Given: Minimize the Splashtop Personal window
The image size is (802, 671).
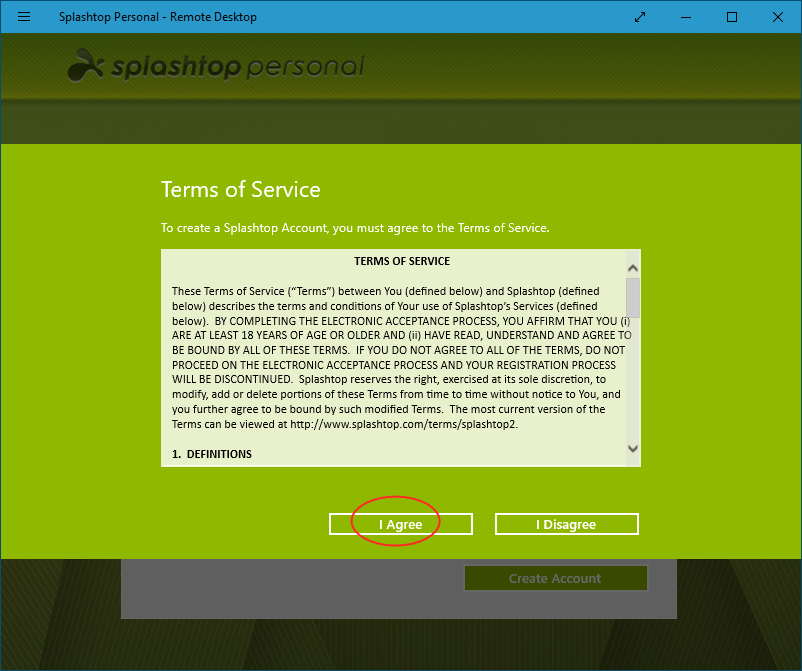Looking at the screenshot, I should point(686,17).
